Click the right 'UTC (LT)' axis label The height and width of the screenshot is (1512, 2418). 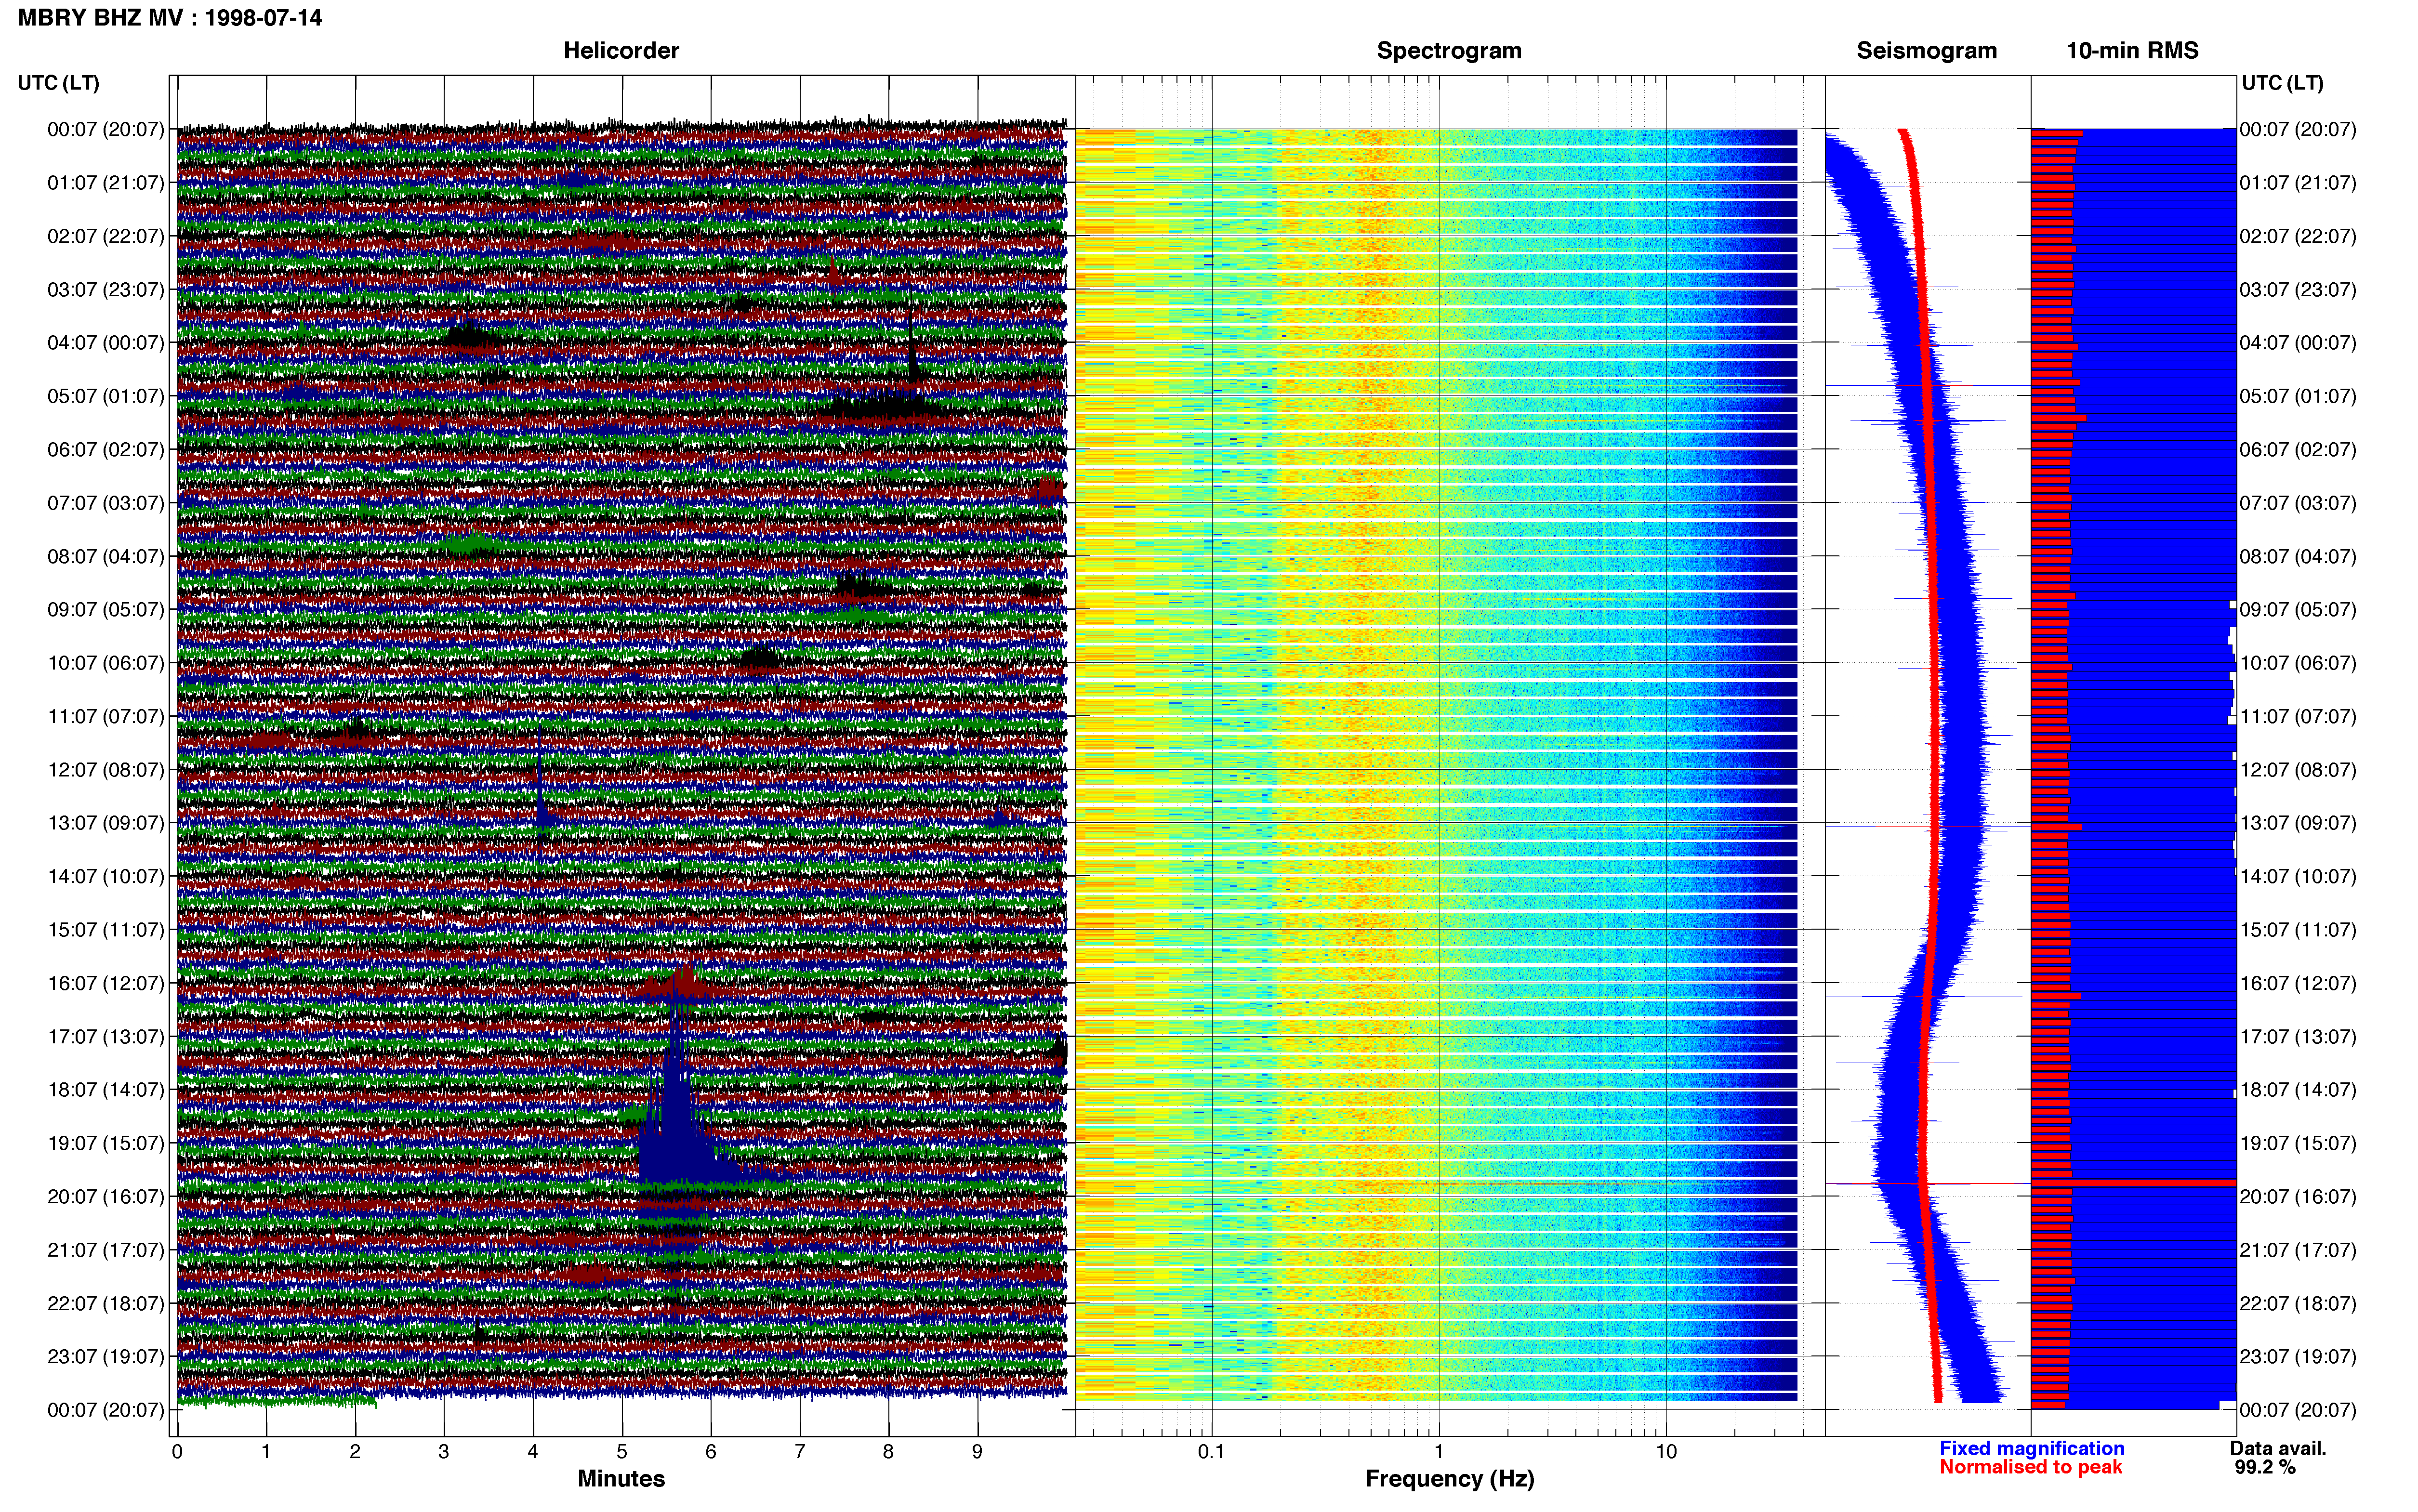pos(2283,83)
